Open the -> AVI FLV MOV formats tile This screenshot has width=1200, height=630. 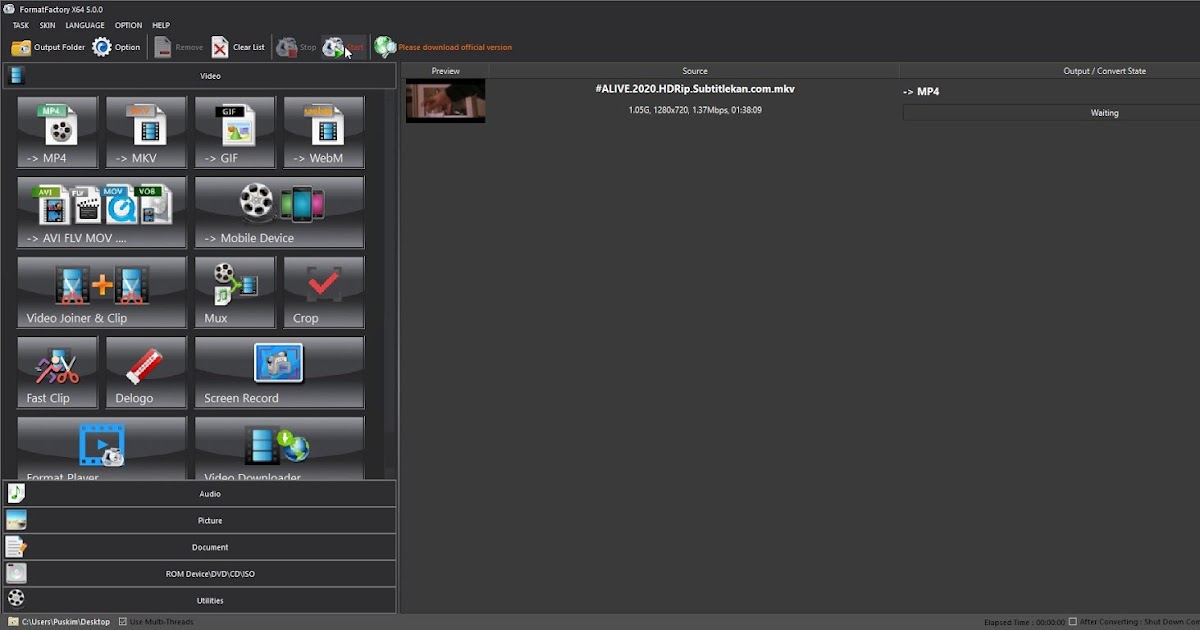tap(102, 212)
